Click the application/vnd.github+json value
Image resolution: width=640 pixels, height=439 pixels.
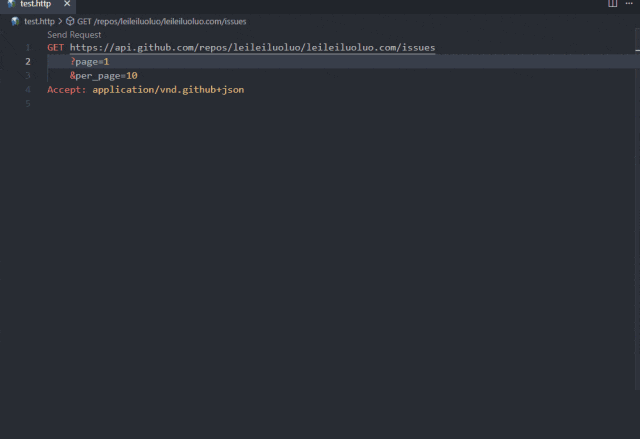(168, 90)
